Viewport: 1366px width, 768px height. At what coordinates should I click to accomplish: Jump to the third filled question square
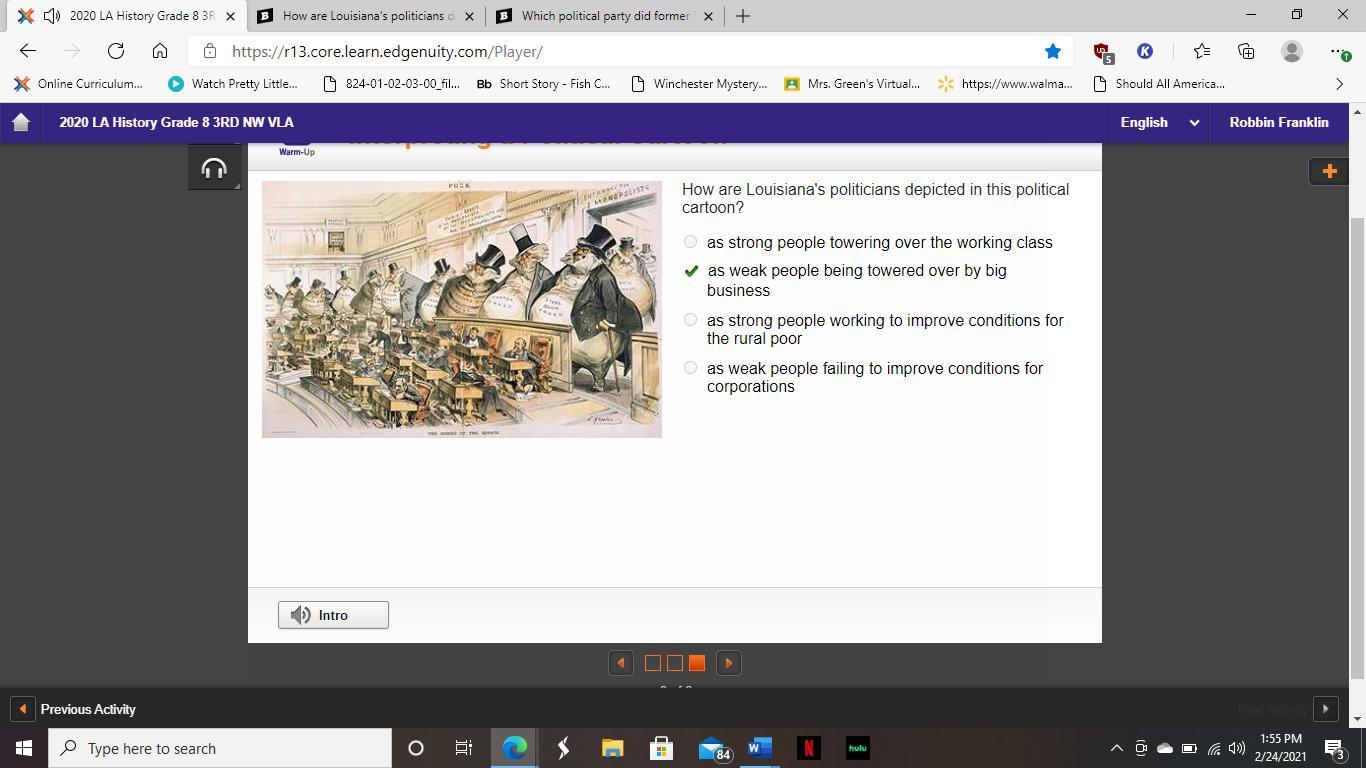pyautogui.click(x=697, y=663)
